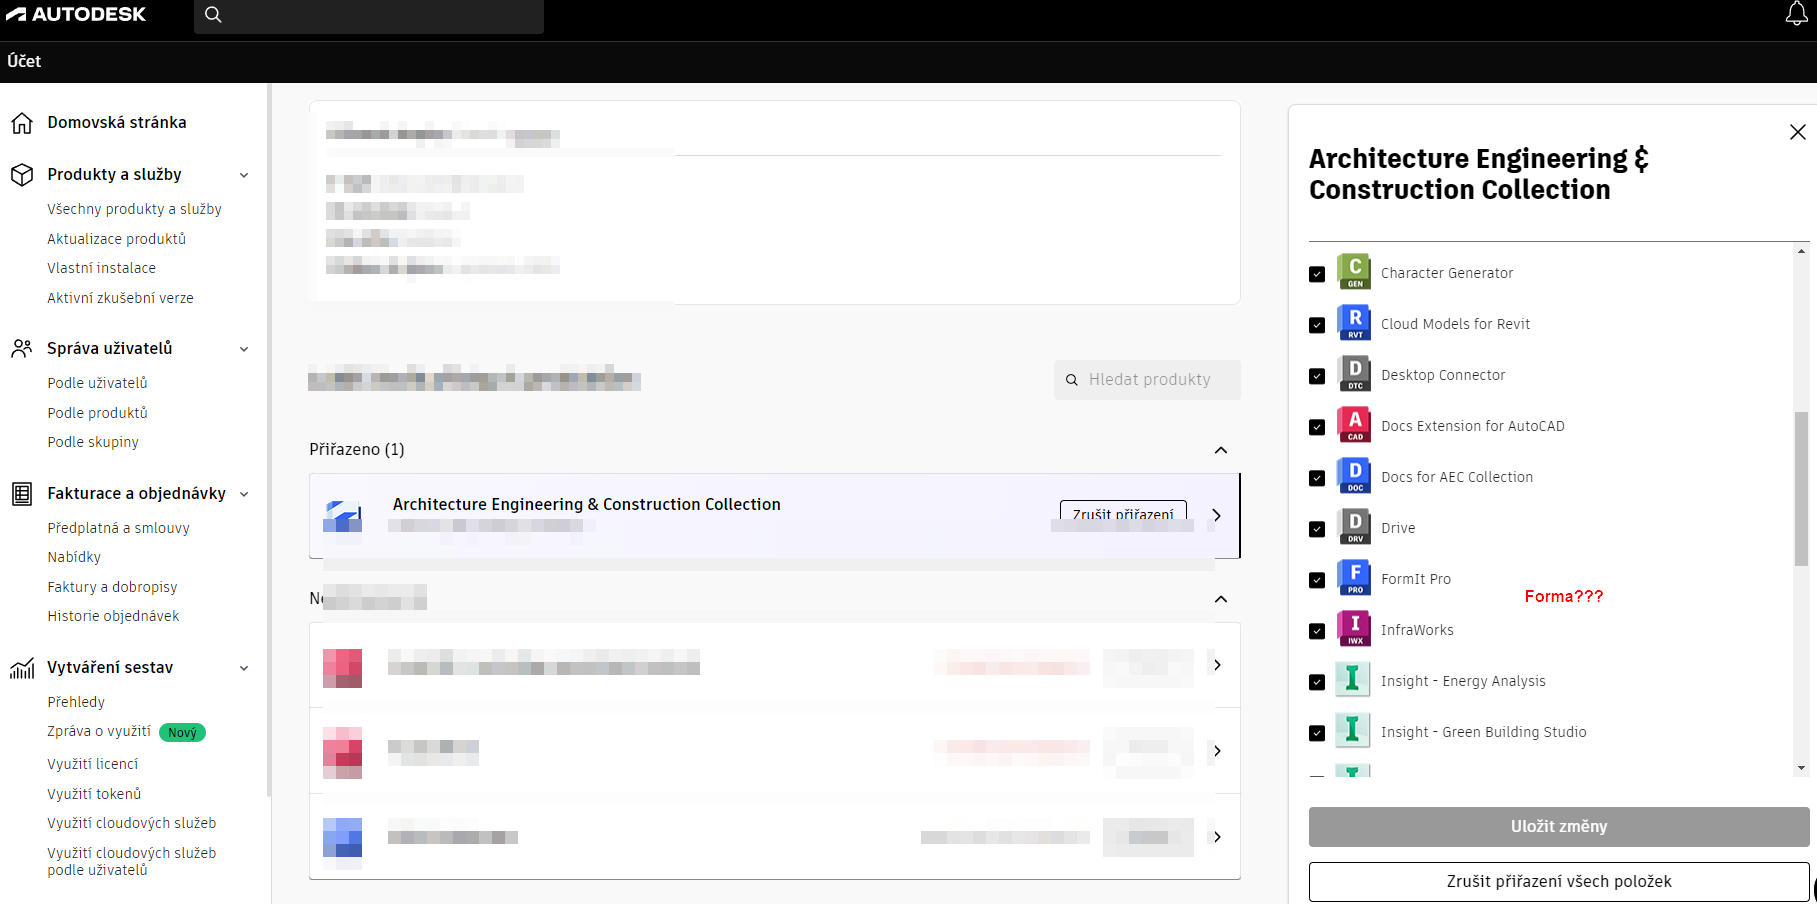
Task: Click the Docs for AEC Collection icon
Action: [x=1354, y=476]
